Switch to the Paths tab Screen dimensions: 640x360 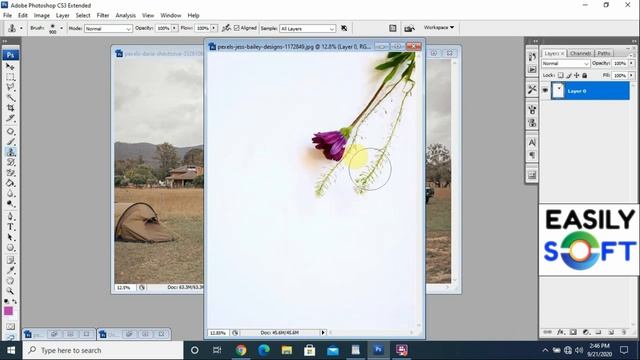point(603,53)
